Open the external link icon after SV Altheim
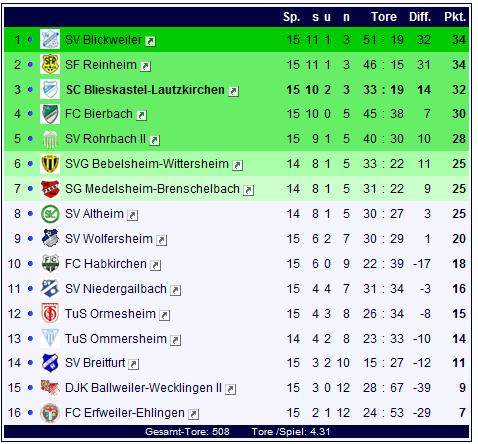 click(x=133, y=215)
